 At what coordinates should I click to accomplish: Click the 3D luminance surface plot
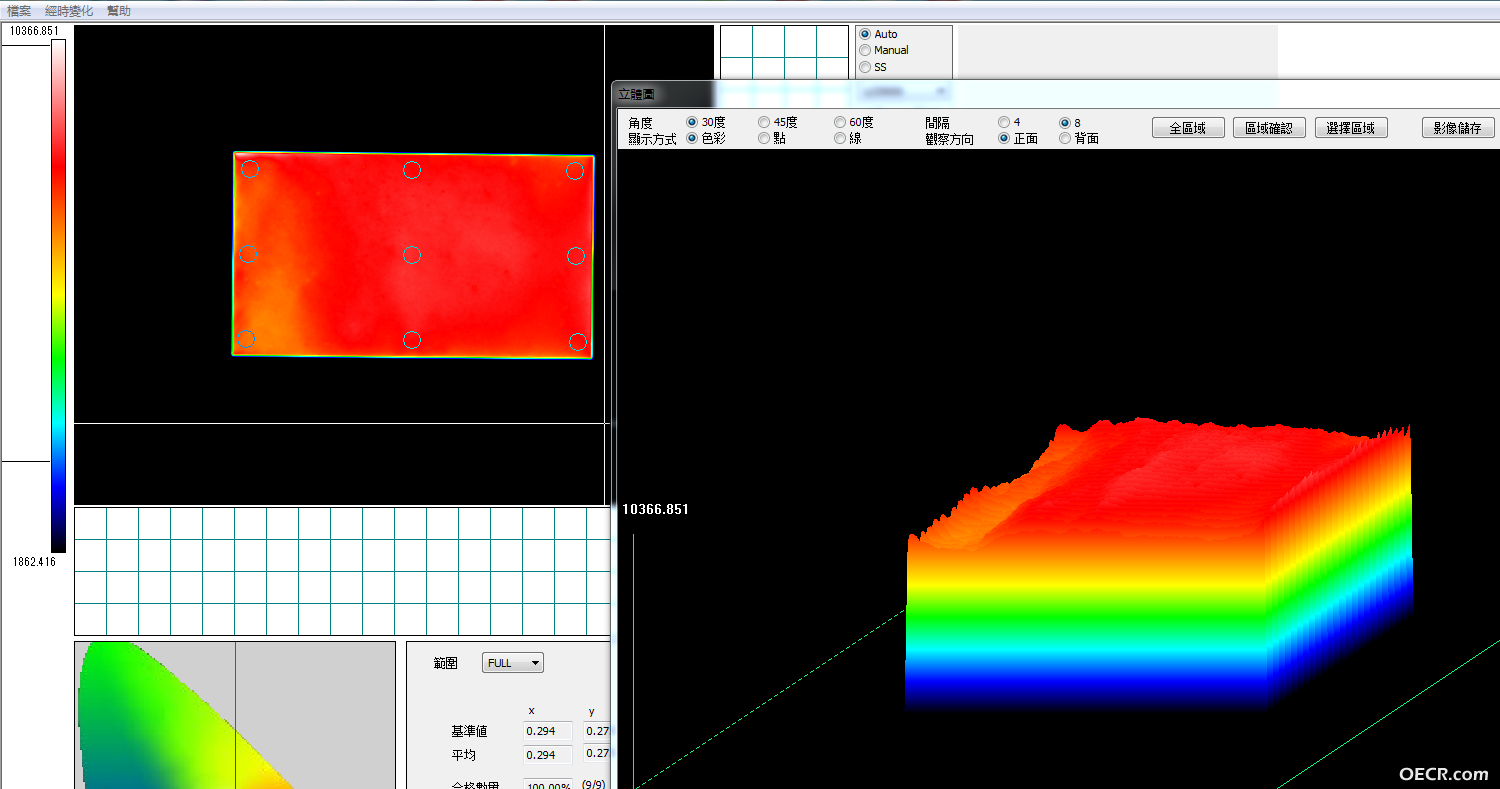(1158, 565)
